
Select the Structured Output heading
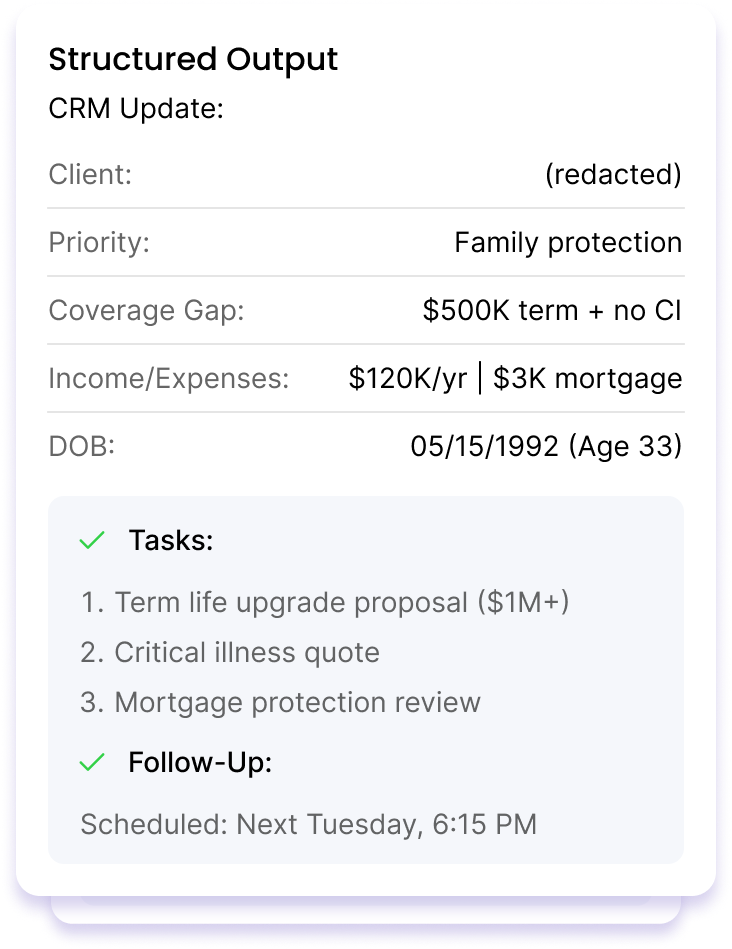(x=193, y=59)
